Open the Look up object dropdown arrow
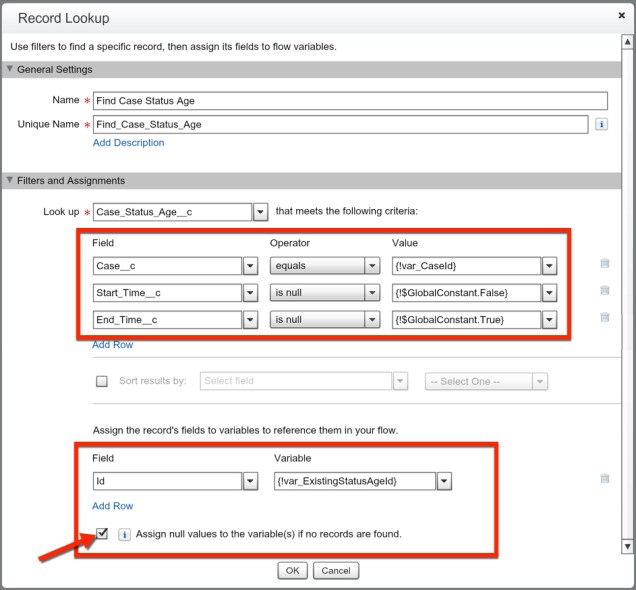 [x=260, y=212]
